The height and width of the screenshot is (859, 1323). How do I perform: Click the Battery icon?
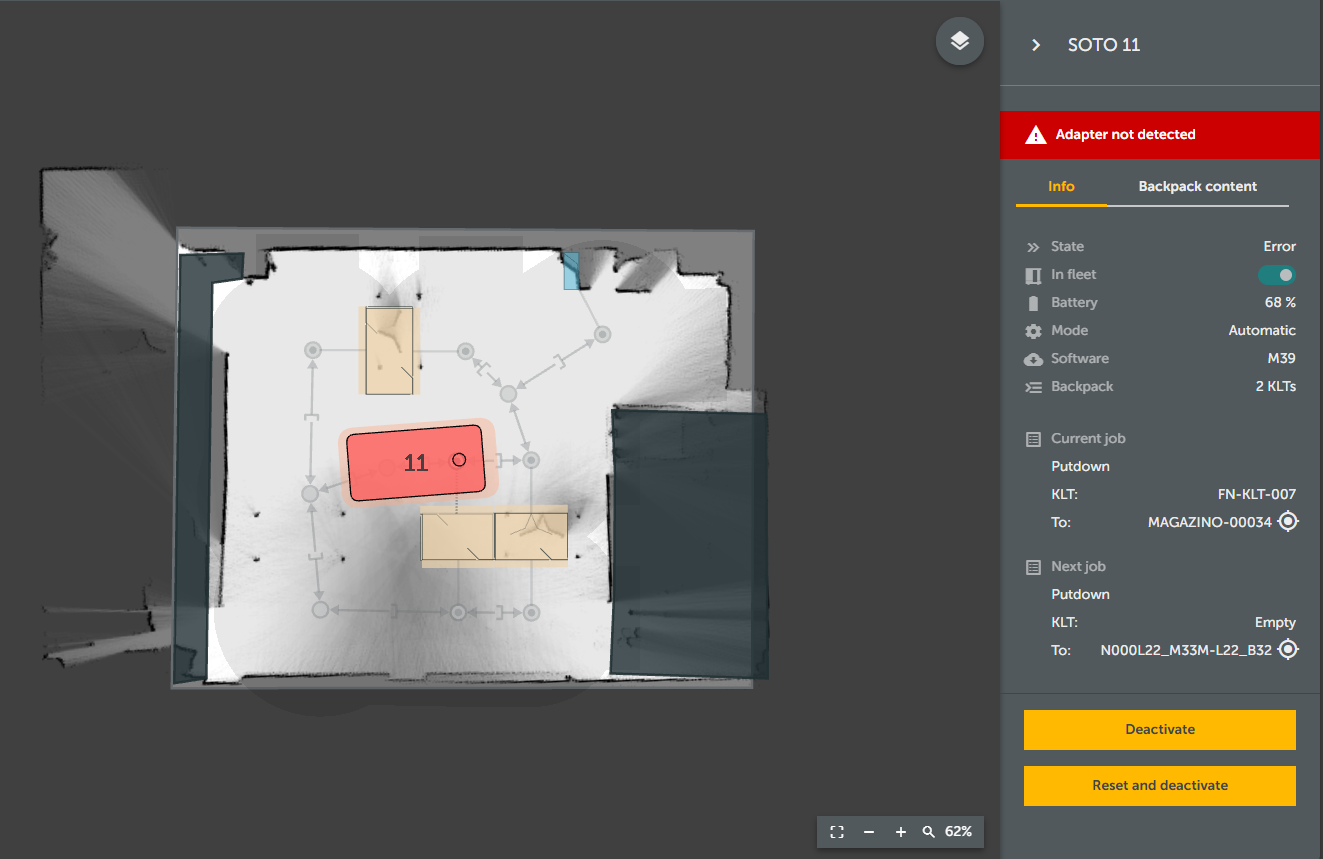pos(1034,303)
